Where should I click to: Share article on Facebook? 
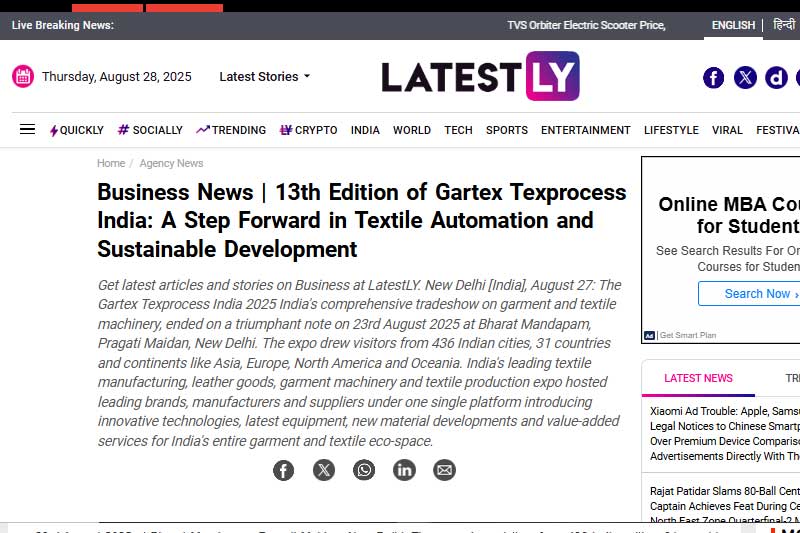point(283,470)
